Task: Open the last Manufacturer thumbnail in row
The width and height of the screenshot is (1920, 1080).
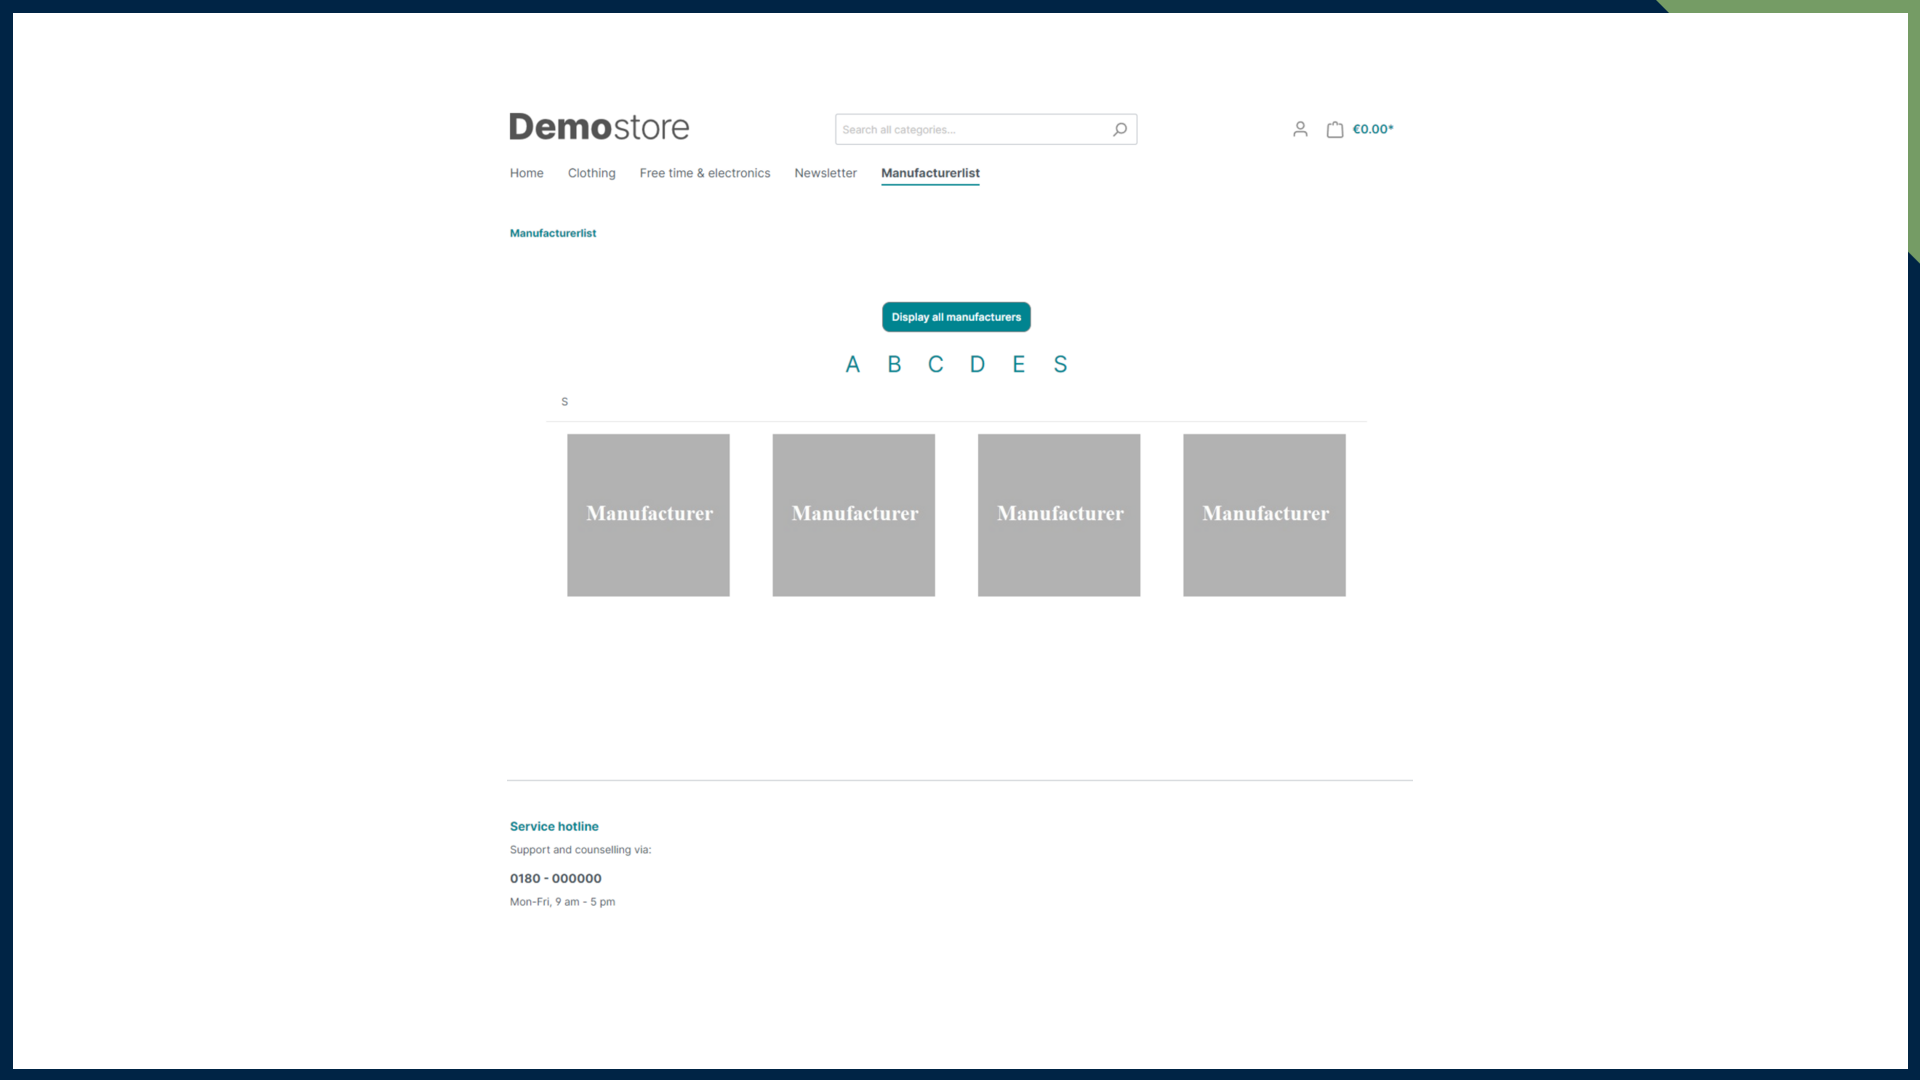Action: 1264,515
